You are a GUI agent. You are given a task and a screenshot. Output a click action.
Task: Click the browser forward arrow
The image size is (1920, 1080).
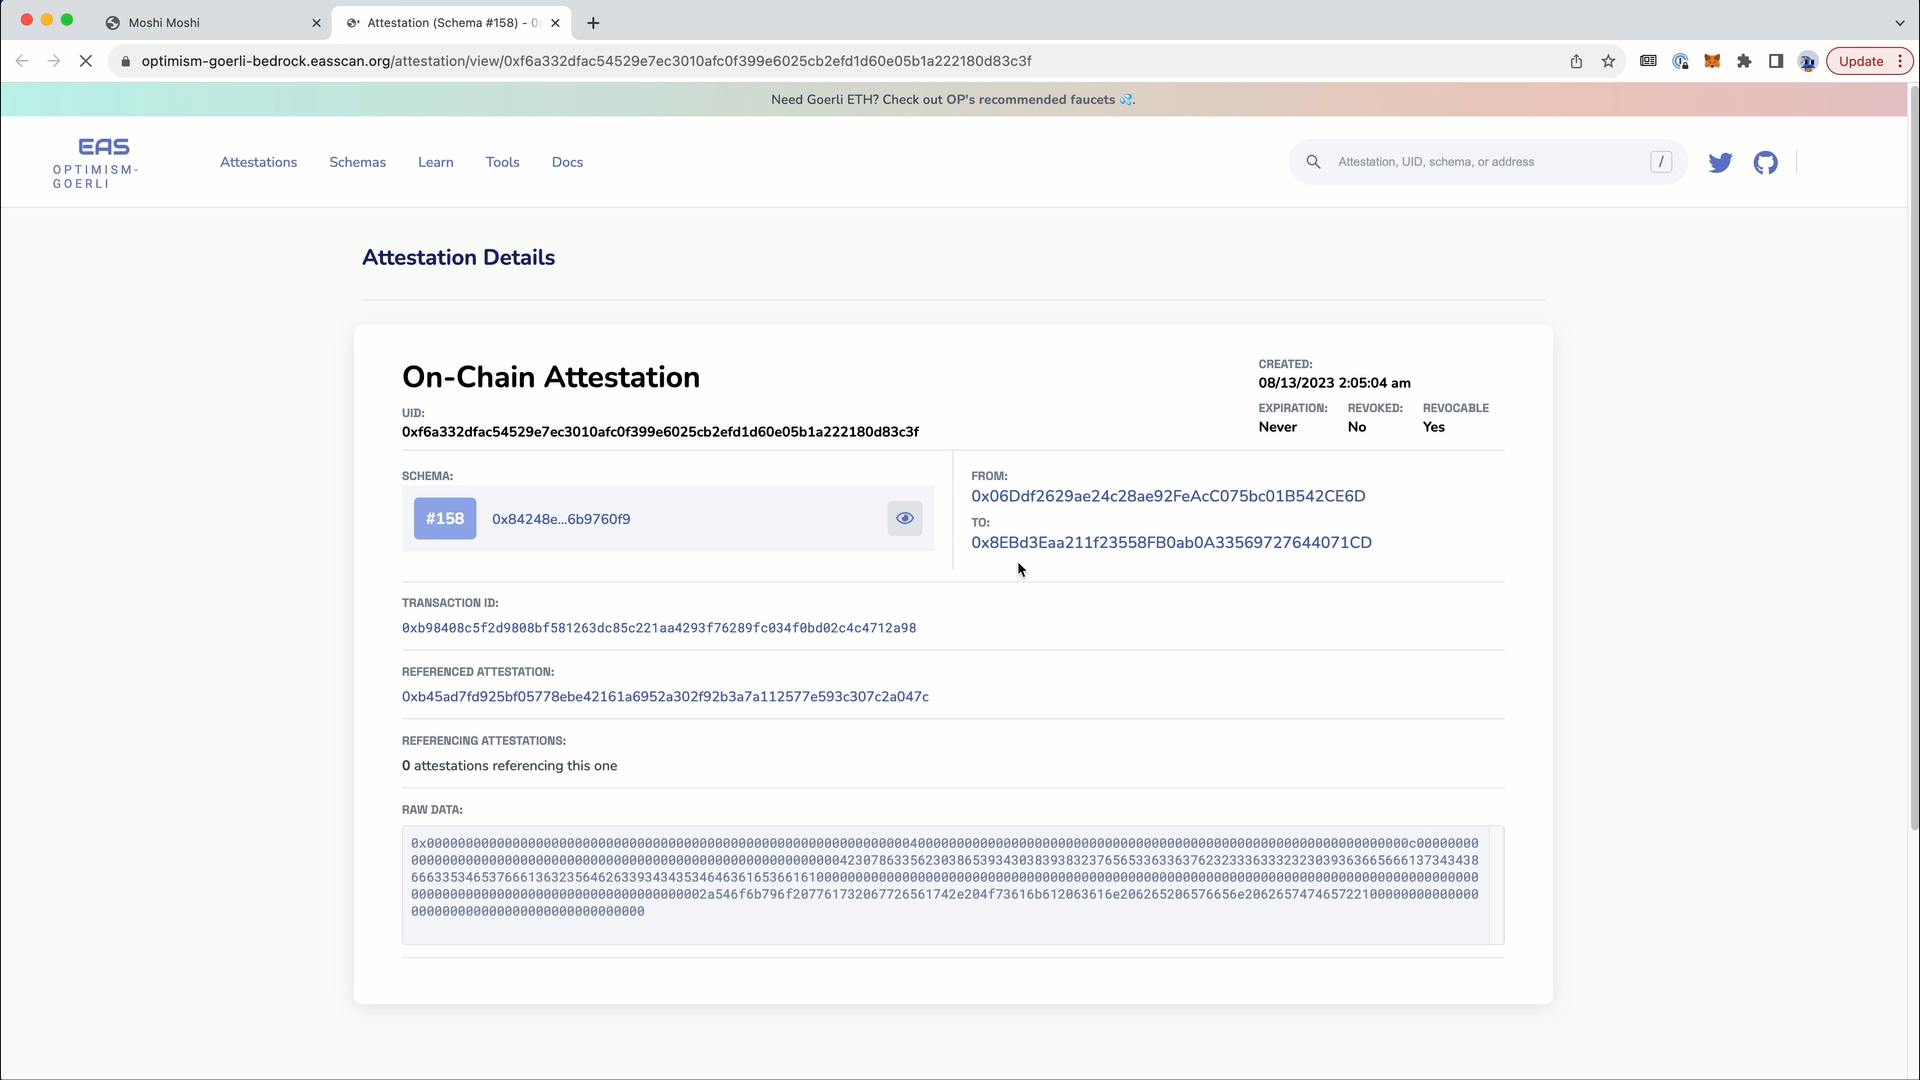pyautogui.click(x=54, y=61)
